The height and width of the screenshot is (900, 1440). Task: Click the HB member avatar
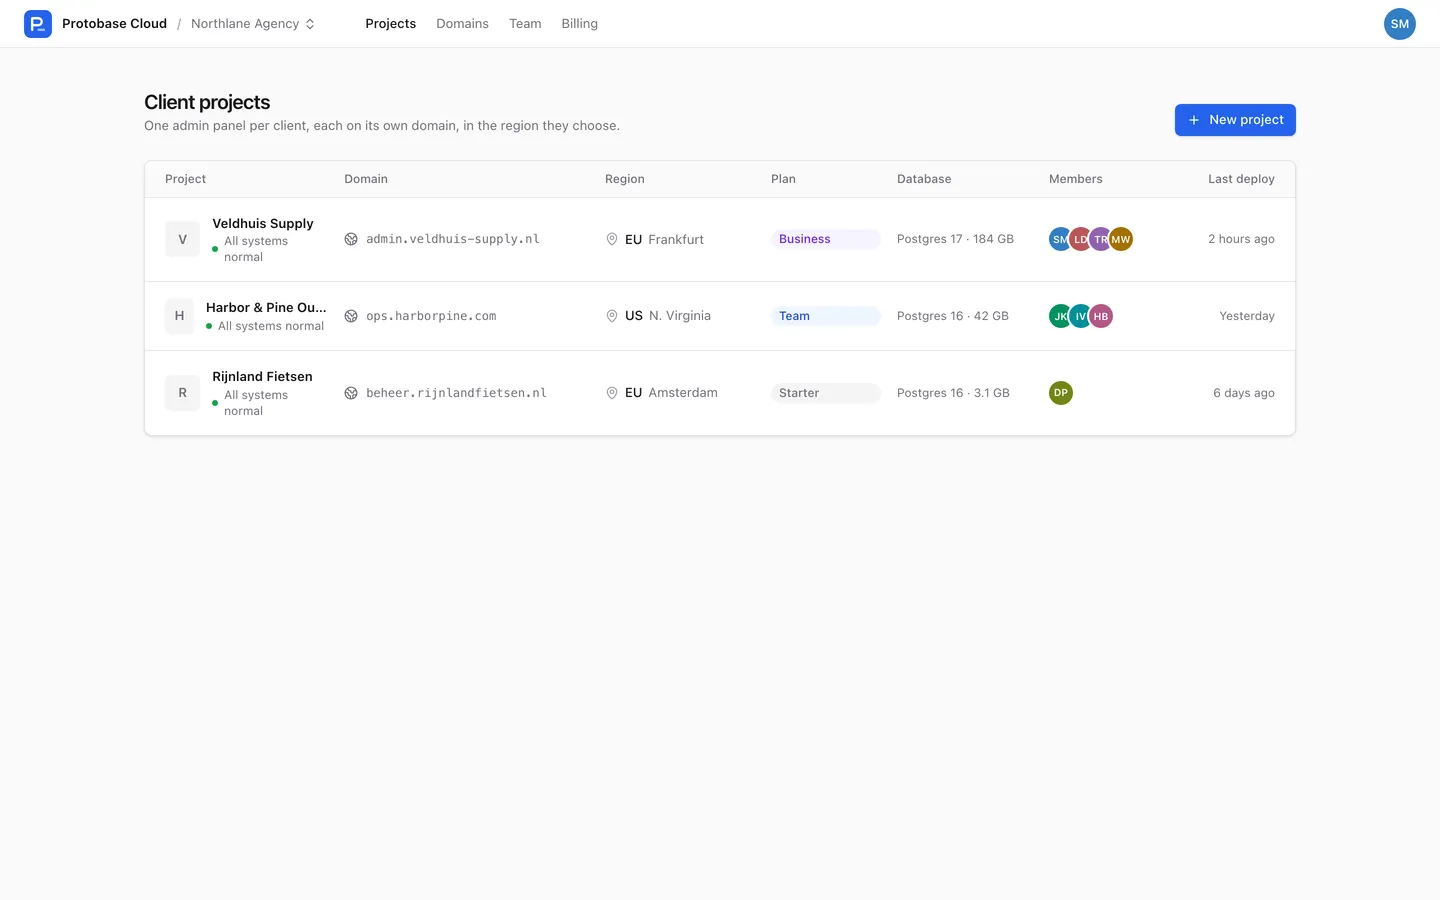(1101, 316)
